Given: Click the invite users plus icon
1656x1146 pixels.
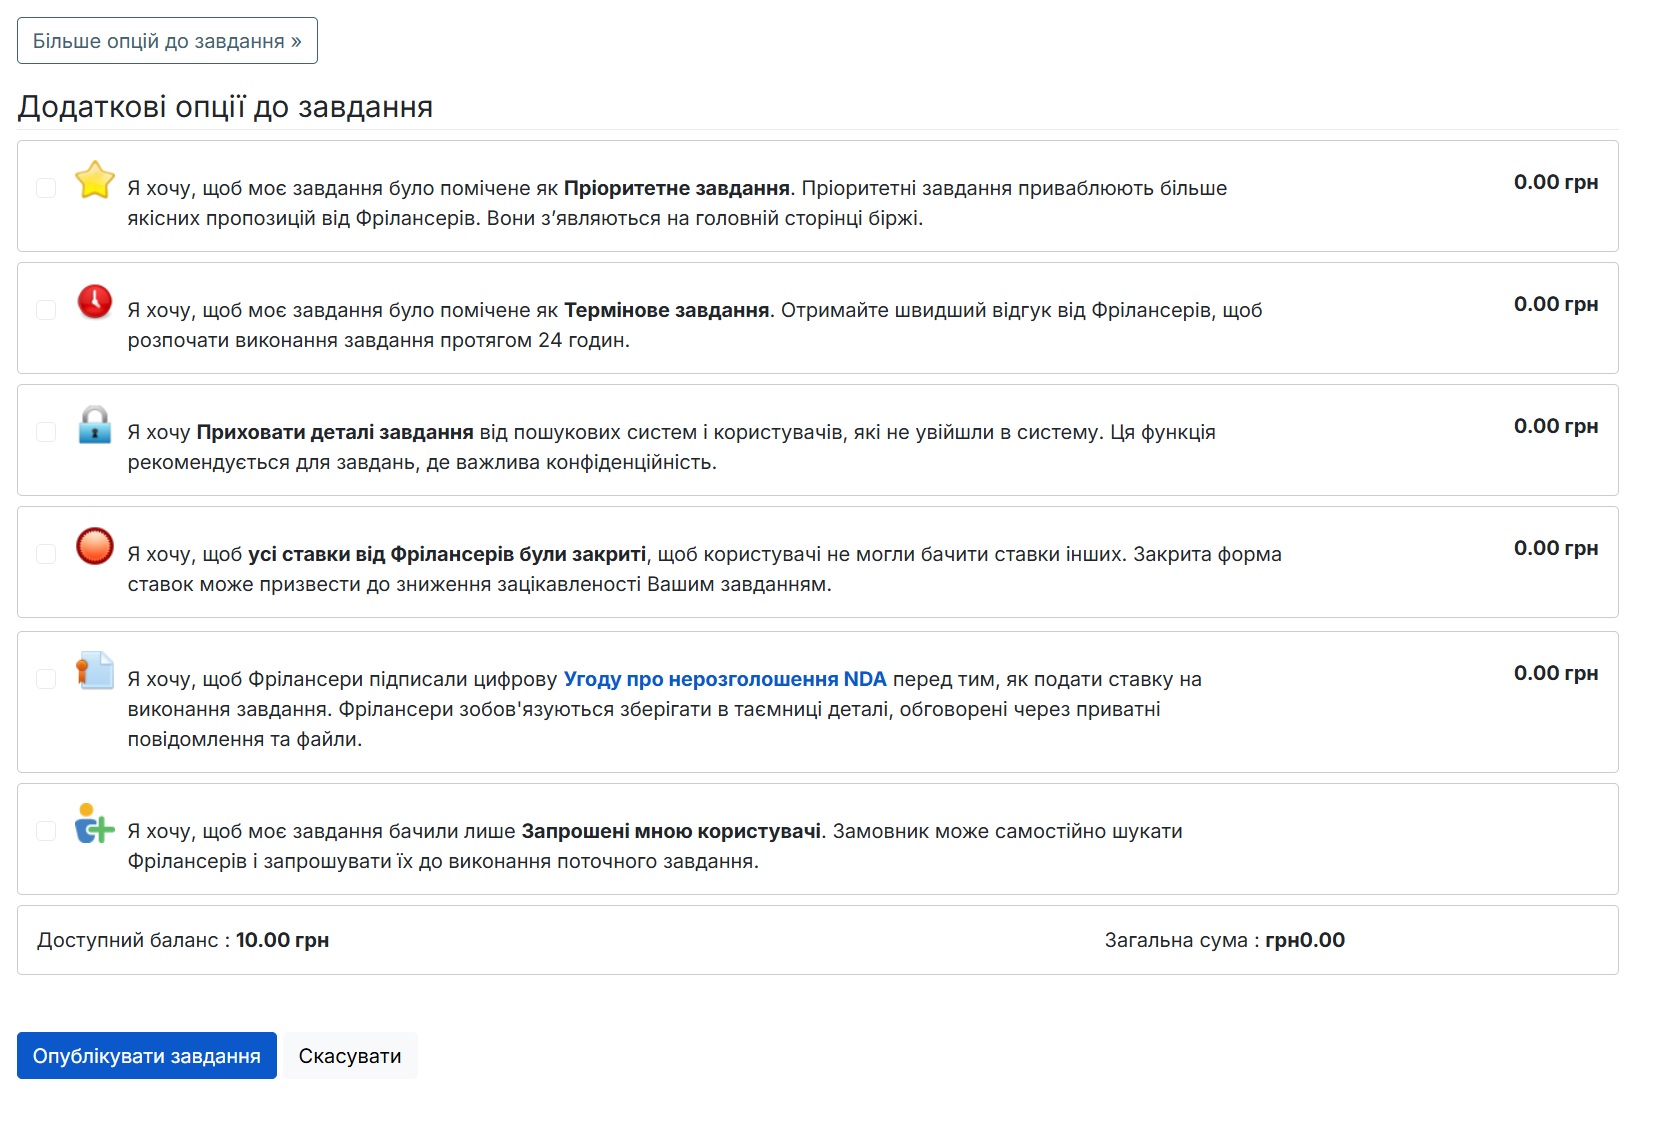Looking at the screenshot, I should click(x=95, y=824).
